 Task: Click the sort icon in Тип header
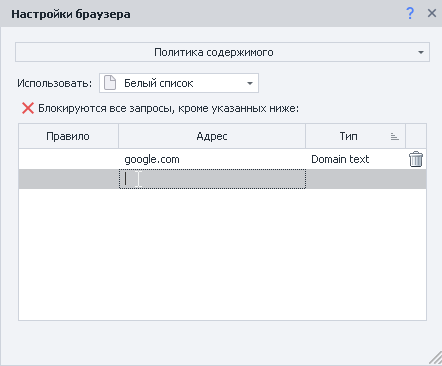click(x=395, y=136)
